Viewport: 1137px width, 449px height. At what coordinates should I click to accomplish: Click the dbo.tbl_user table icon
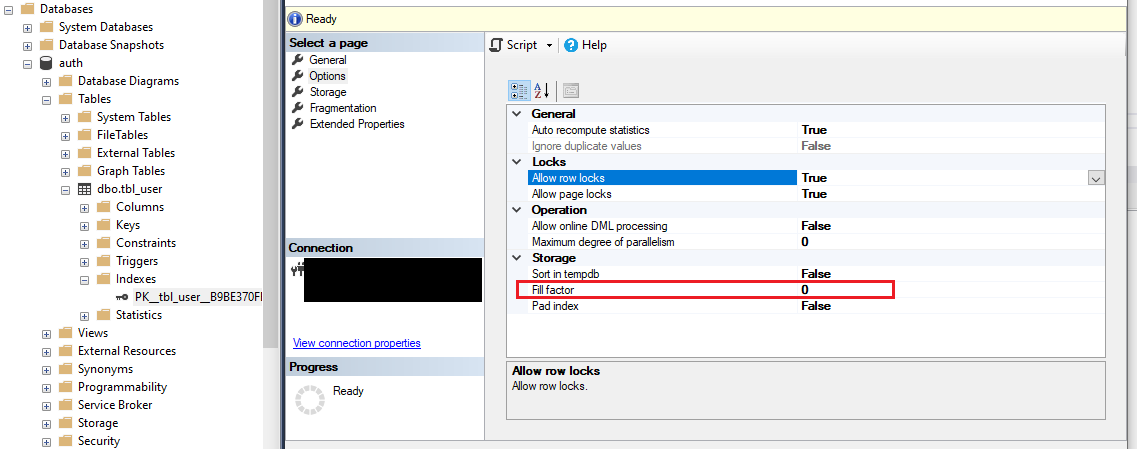(x=84, y=189)
